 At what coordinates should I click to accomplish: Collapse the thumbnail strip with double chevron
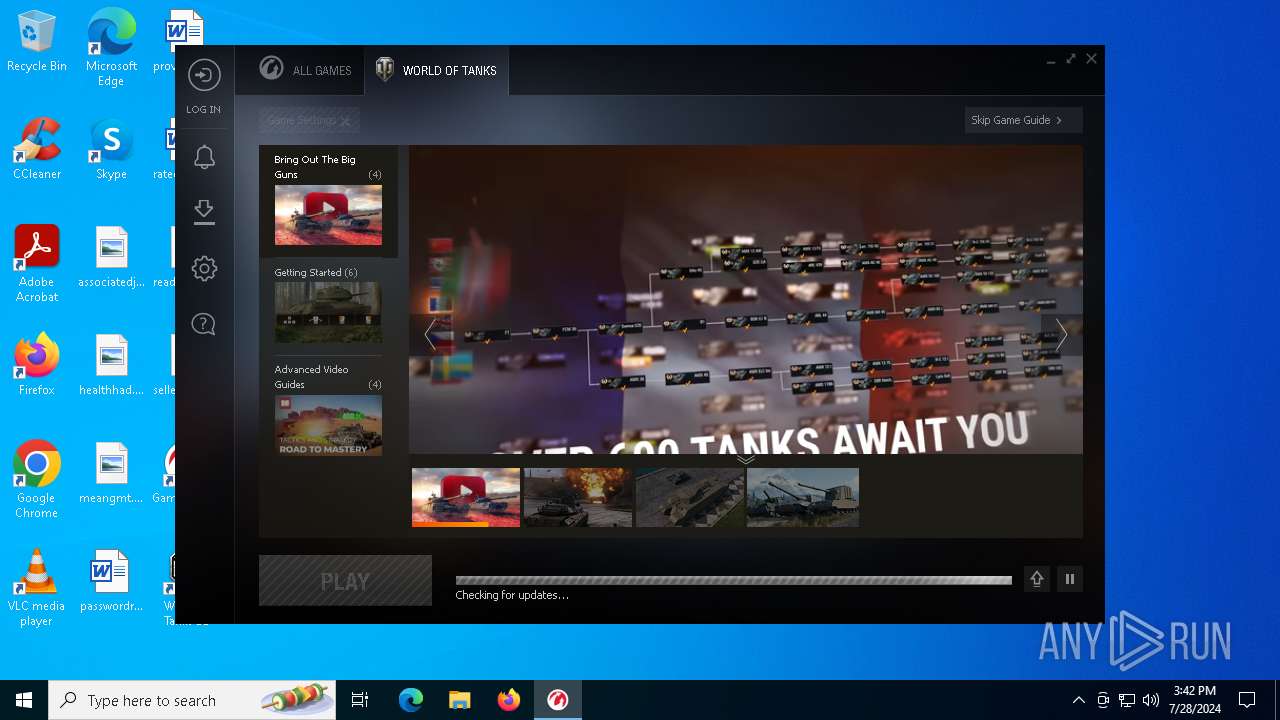tap(746, 460)
